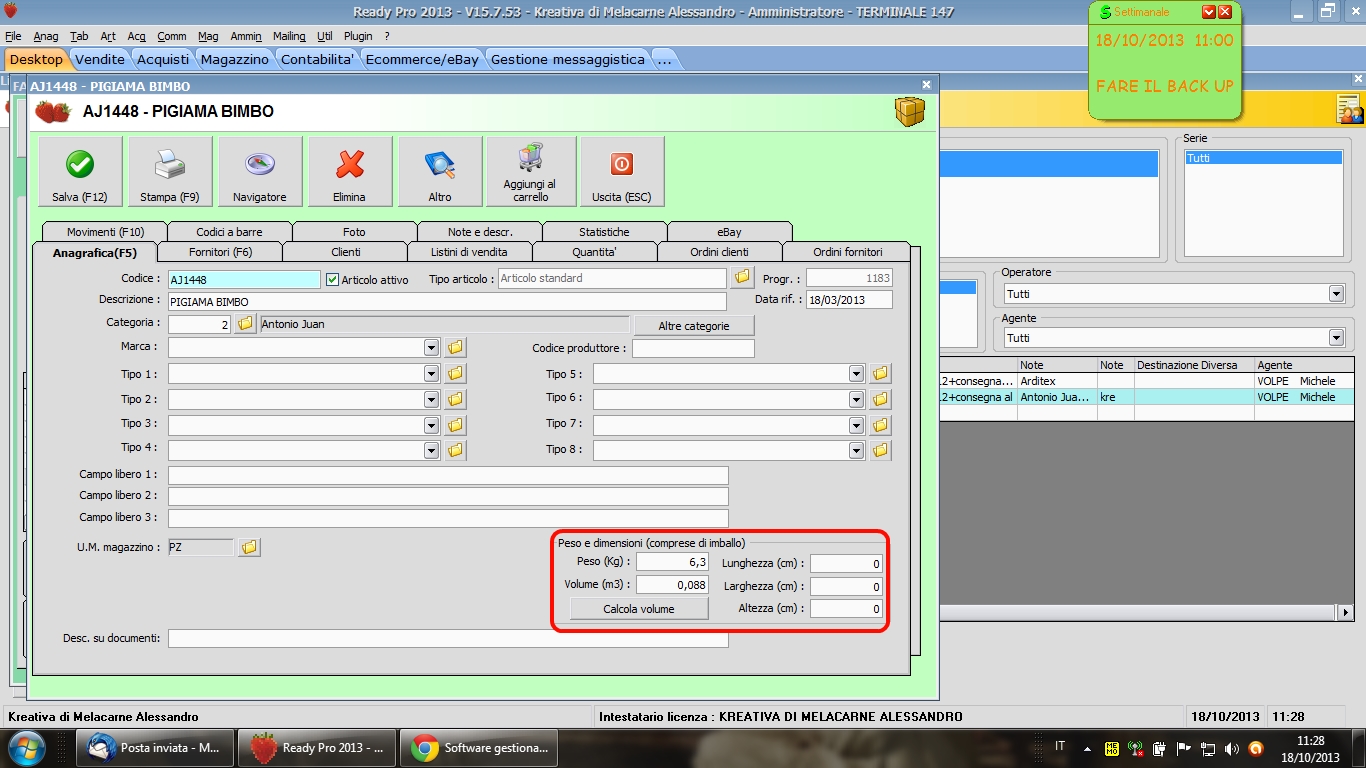This screenshot has width=1366, height=768.
Task: Open the Navigatore compass tool
Action: coord(260,171)
